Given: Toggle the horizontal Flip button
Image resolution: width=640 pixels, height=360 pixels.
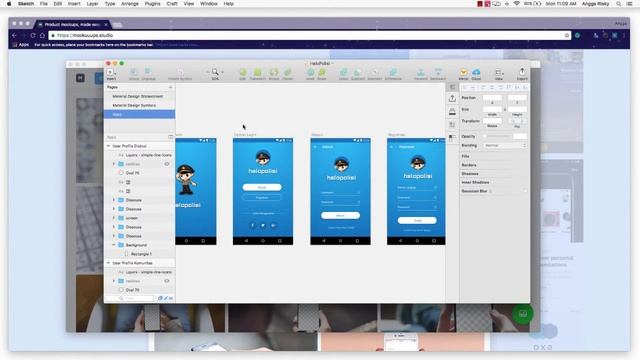Looking at the screenshot, I should pyautogui.click(x=513, y=121).
